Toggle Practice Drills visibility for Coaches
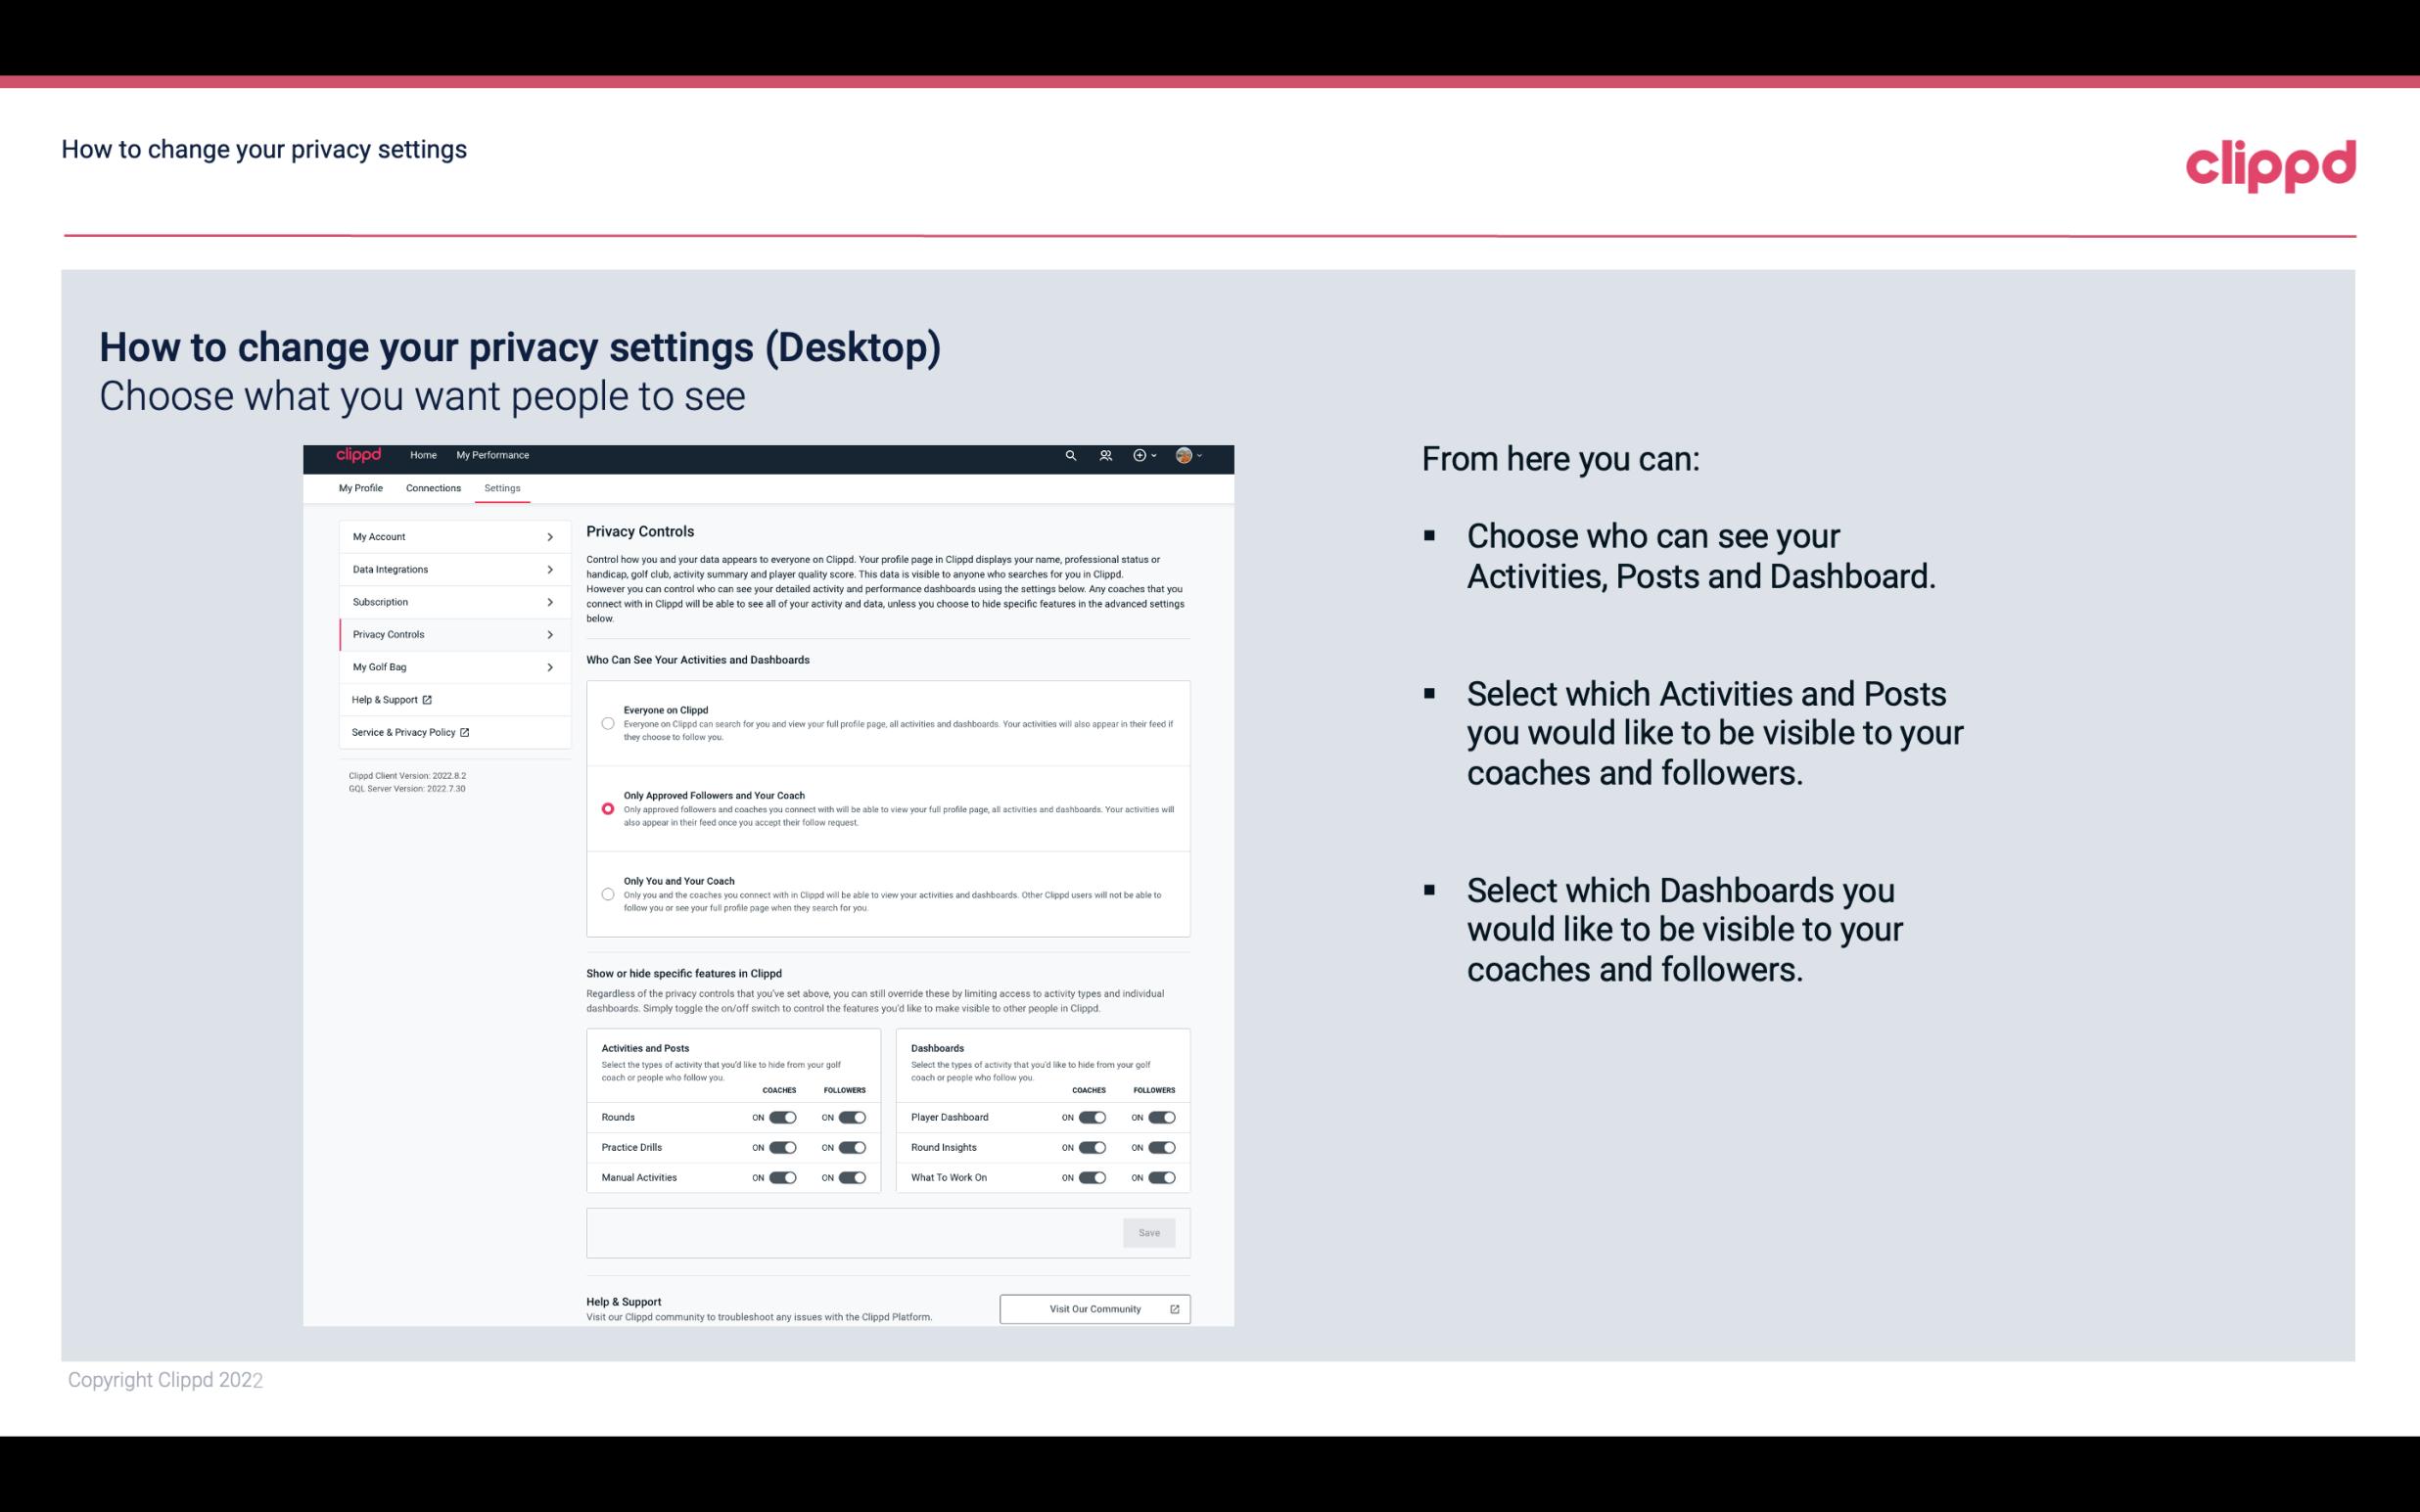Screen dimensions: 2420x1512 point(780,1148)
